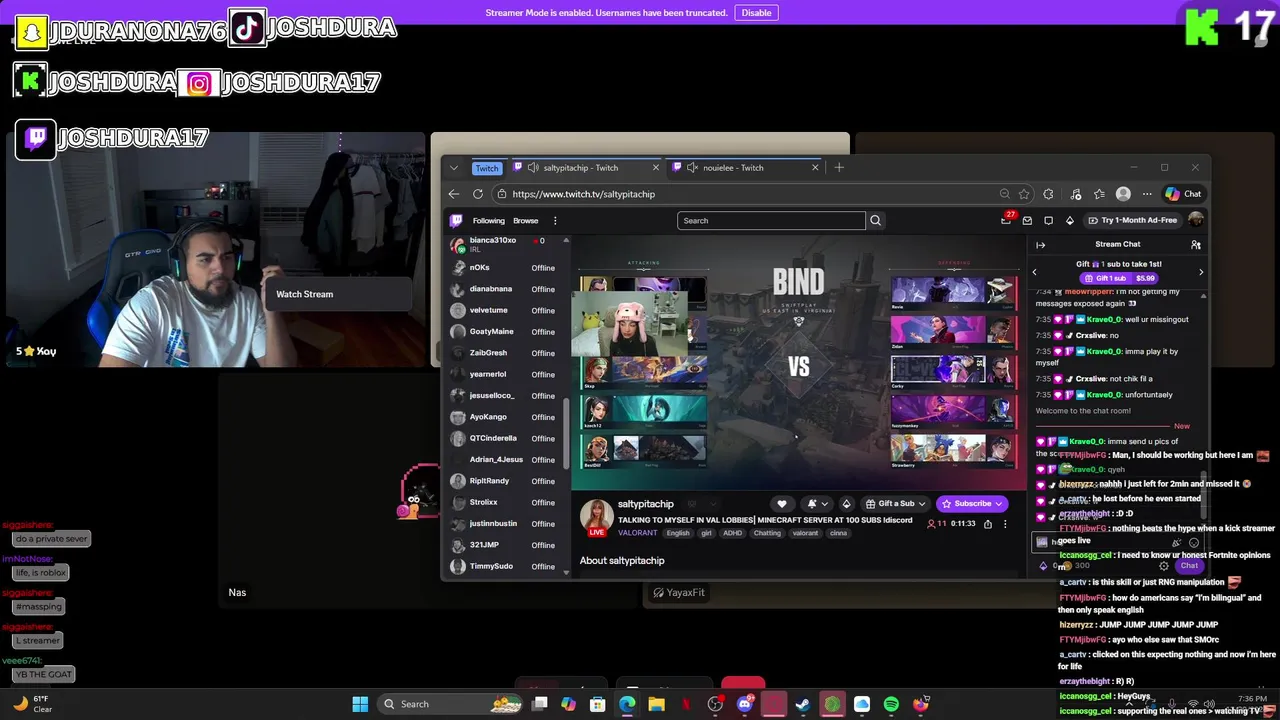Viewport: 1280px width, 720px height.
Task: Open Steam from the taskbar
Action: [x=802, y=704]
